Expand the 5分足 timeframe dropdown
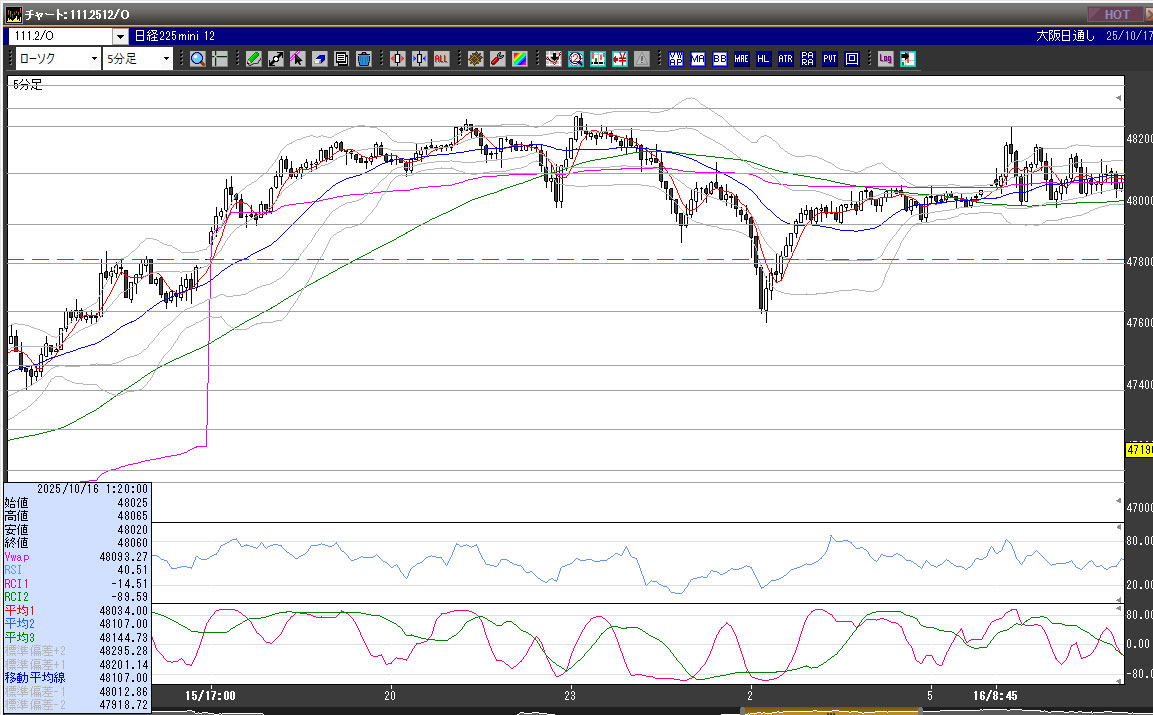Image resolution: width=1153 pixels, height=715 pixels. point(166,59)
